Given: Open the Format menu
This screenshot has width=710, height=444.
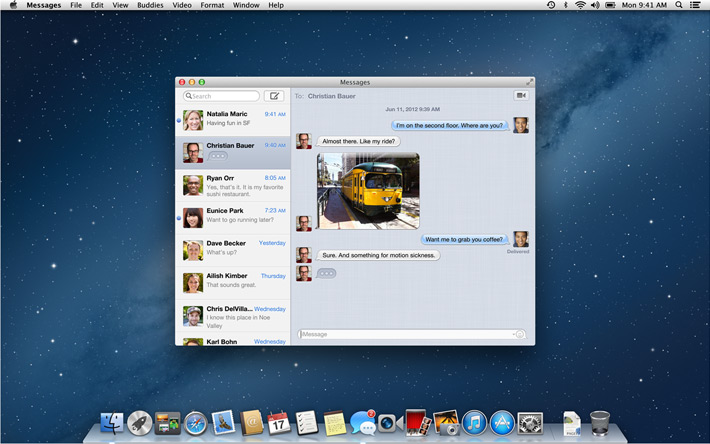Looking at the screenshot, I should tap(212, 5).
